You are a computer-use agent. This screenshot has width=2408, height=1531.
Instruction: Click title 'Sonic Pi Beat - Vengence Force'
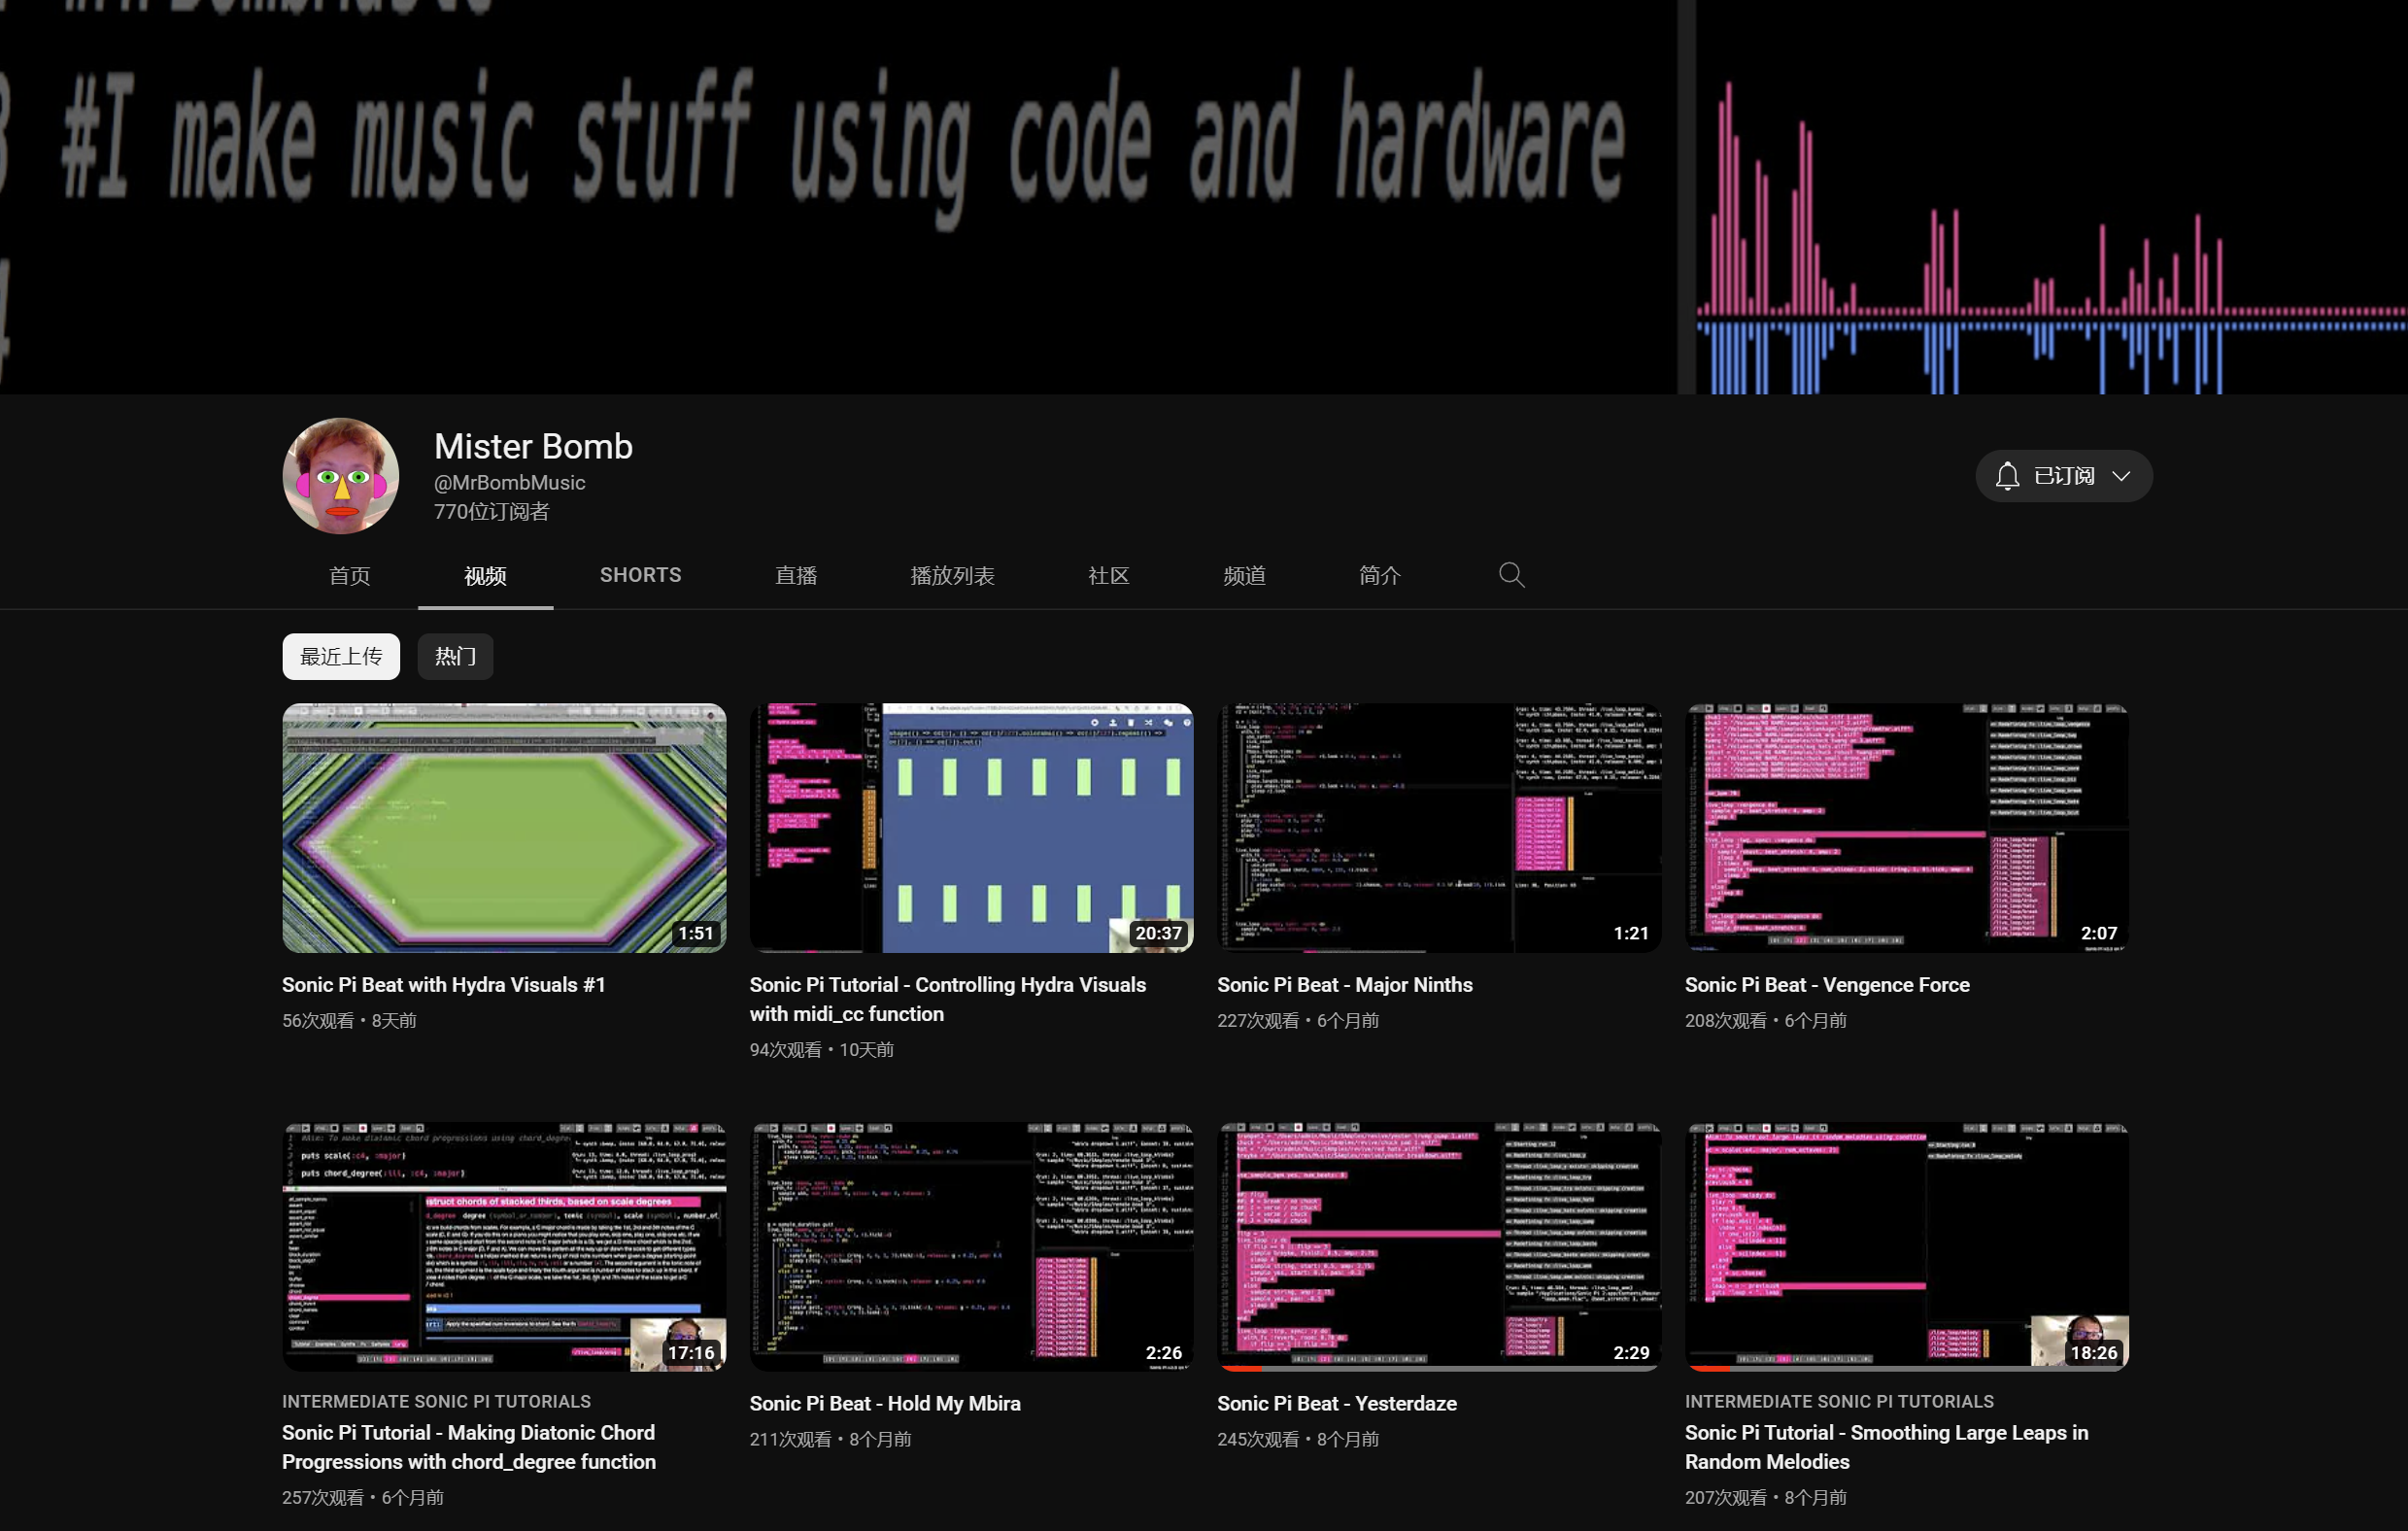point(1827,985)
